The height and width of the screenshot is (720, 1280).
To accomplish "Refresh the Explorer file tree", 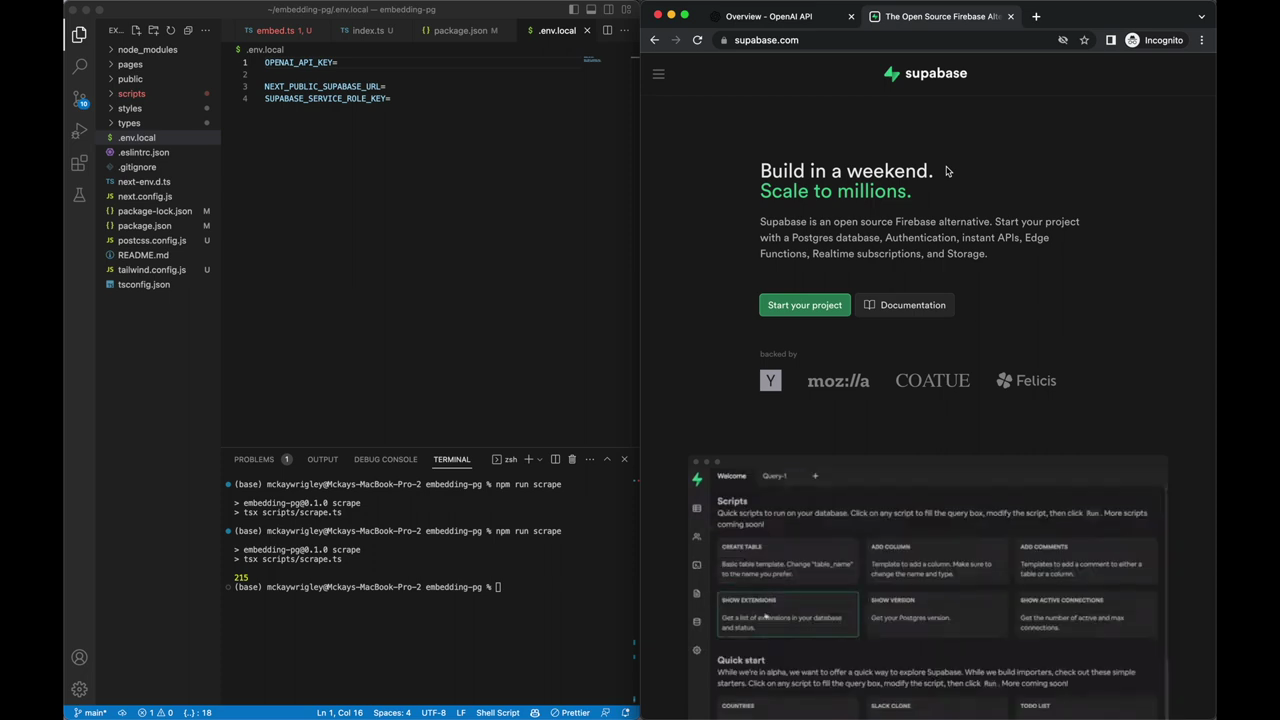I will pyautogui.click(x=171, y=30).
